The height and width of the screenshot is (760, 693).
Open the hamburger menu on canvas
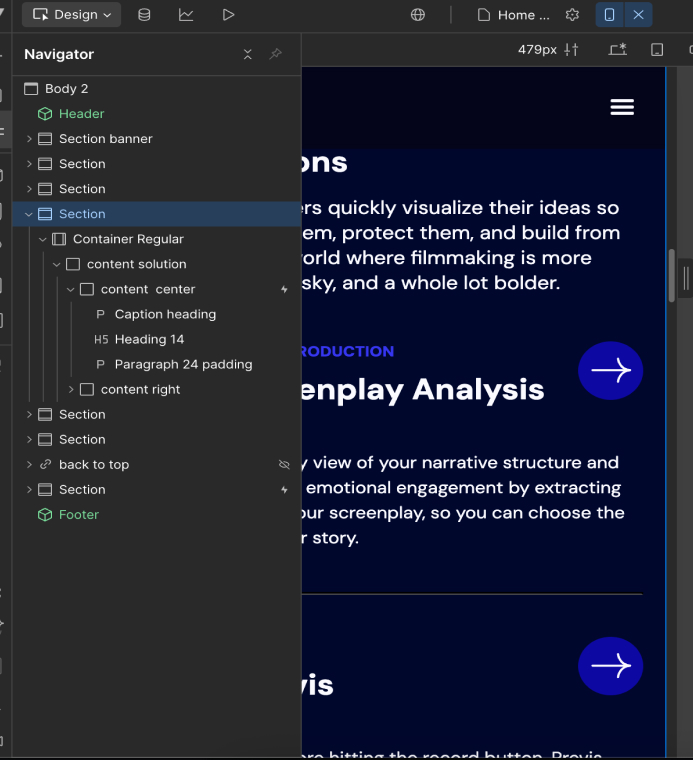(x=622, y=107)
